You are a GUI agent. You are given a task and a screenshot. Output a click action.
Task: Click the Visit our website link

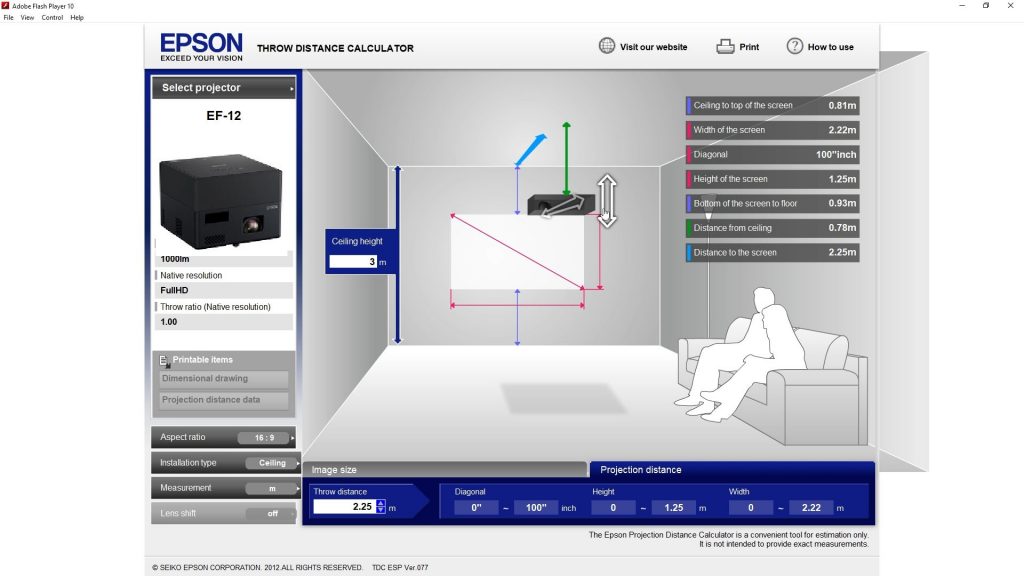[x=653, y=47]
